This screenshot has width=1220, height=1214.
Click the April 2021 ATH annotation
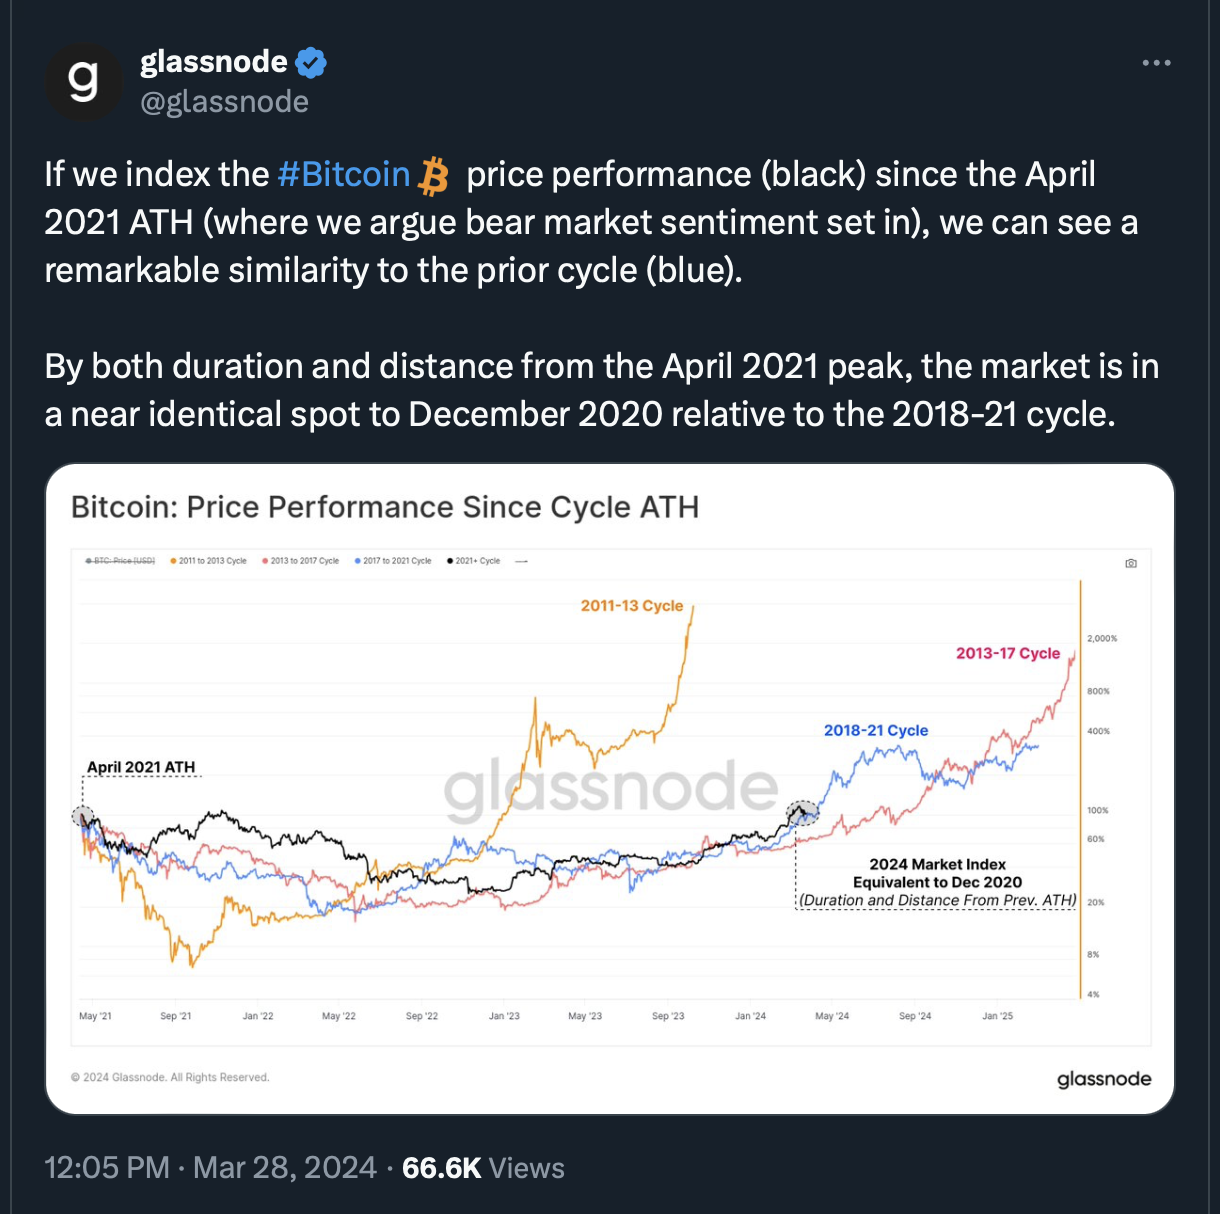pyautogui.click(x=141, y=767)
